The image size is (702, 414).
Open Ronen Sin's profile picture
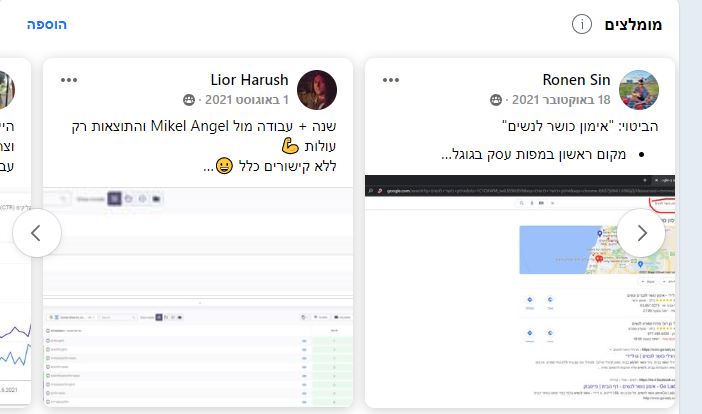[638, 90]
